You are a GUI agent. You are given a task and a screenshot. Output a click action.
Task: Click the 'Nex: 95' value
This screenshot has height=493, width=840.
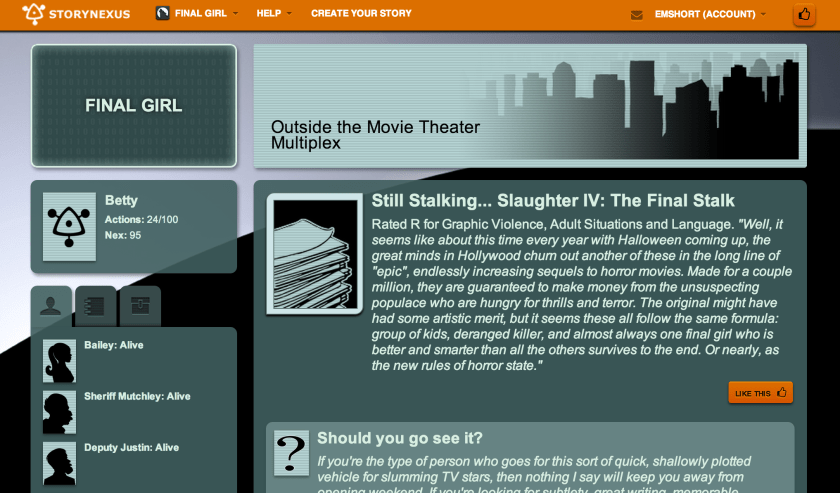coord(123,235)
